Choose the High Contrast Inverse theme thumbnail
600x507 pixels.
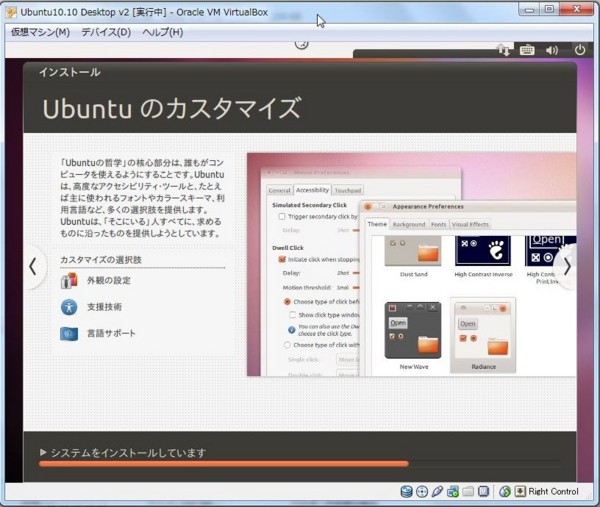tap(483, 251)
